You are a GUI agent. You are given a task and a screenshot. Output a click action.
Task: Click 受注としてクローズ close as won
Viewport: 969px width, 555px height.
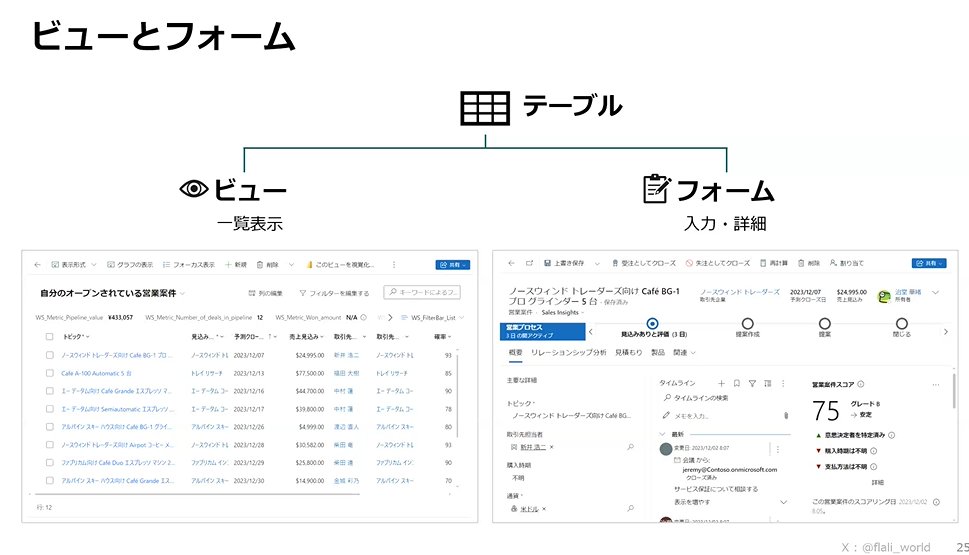coord(643,263)
